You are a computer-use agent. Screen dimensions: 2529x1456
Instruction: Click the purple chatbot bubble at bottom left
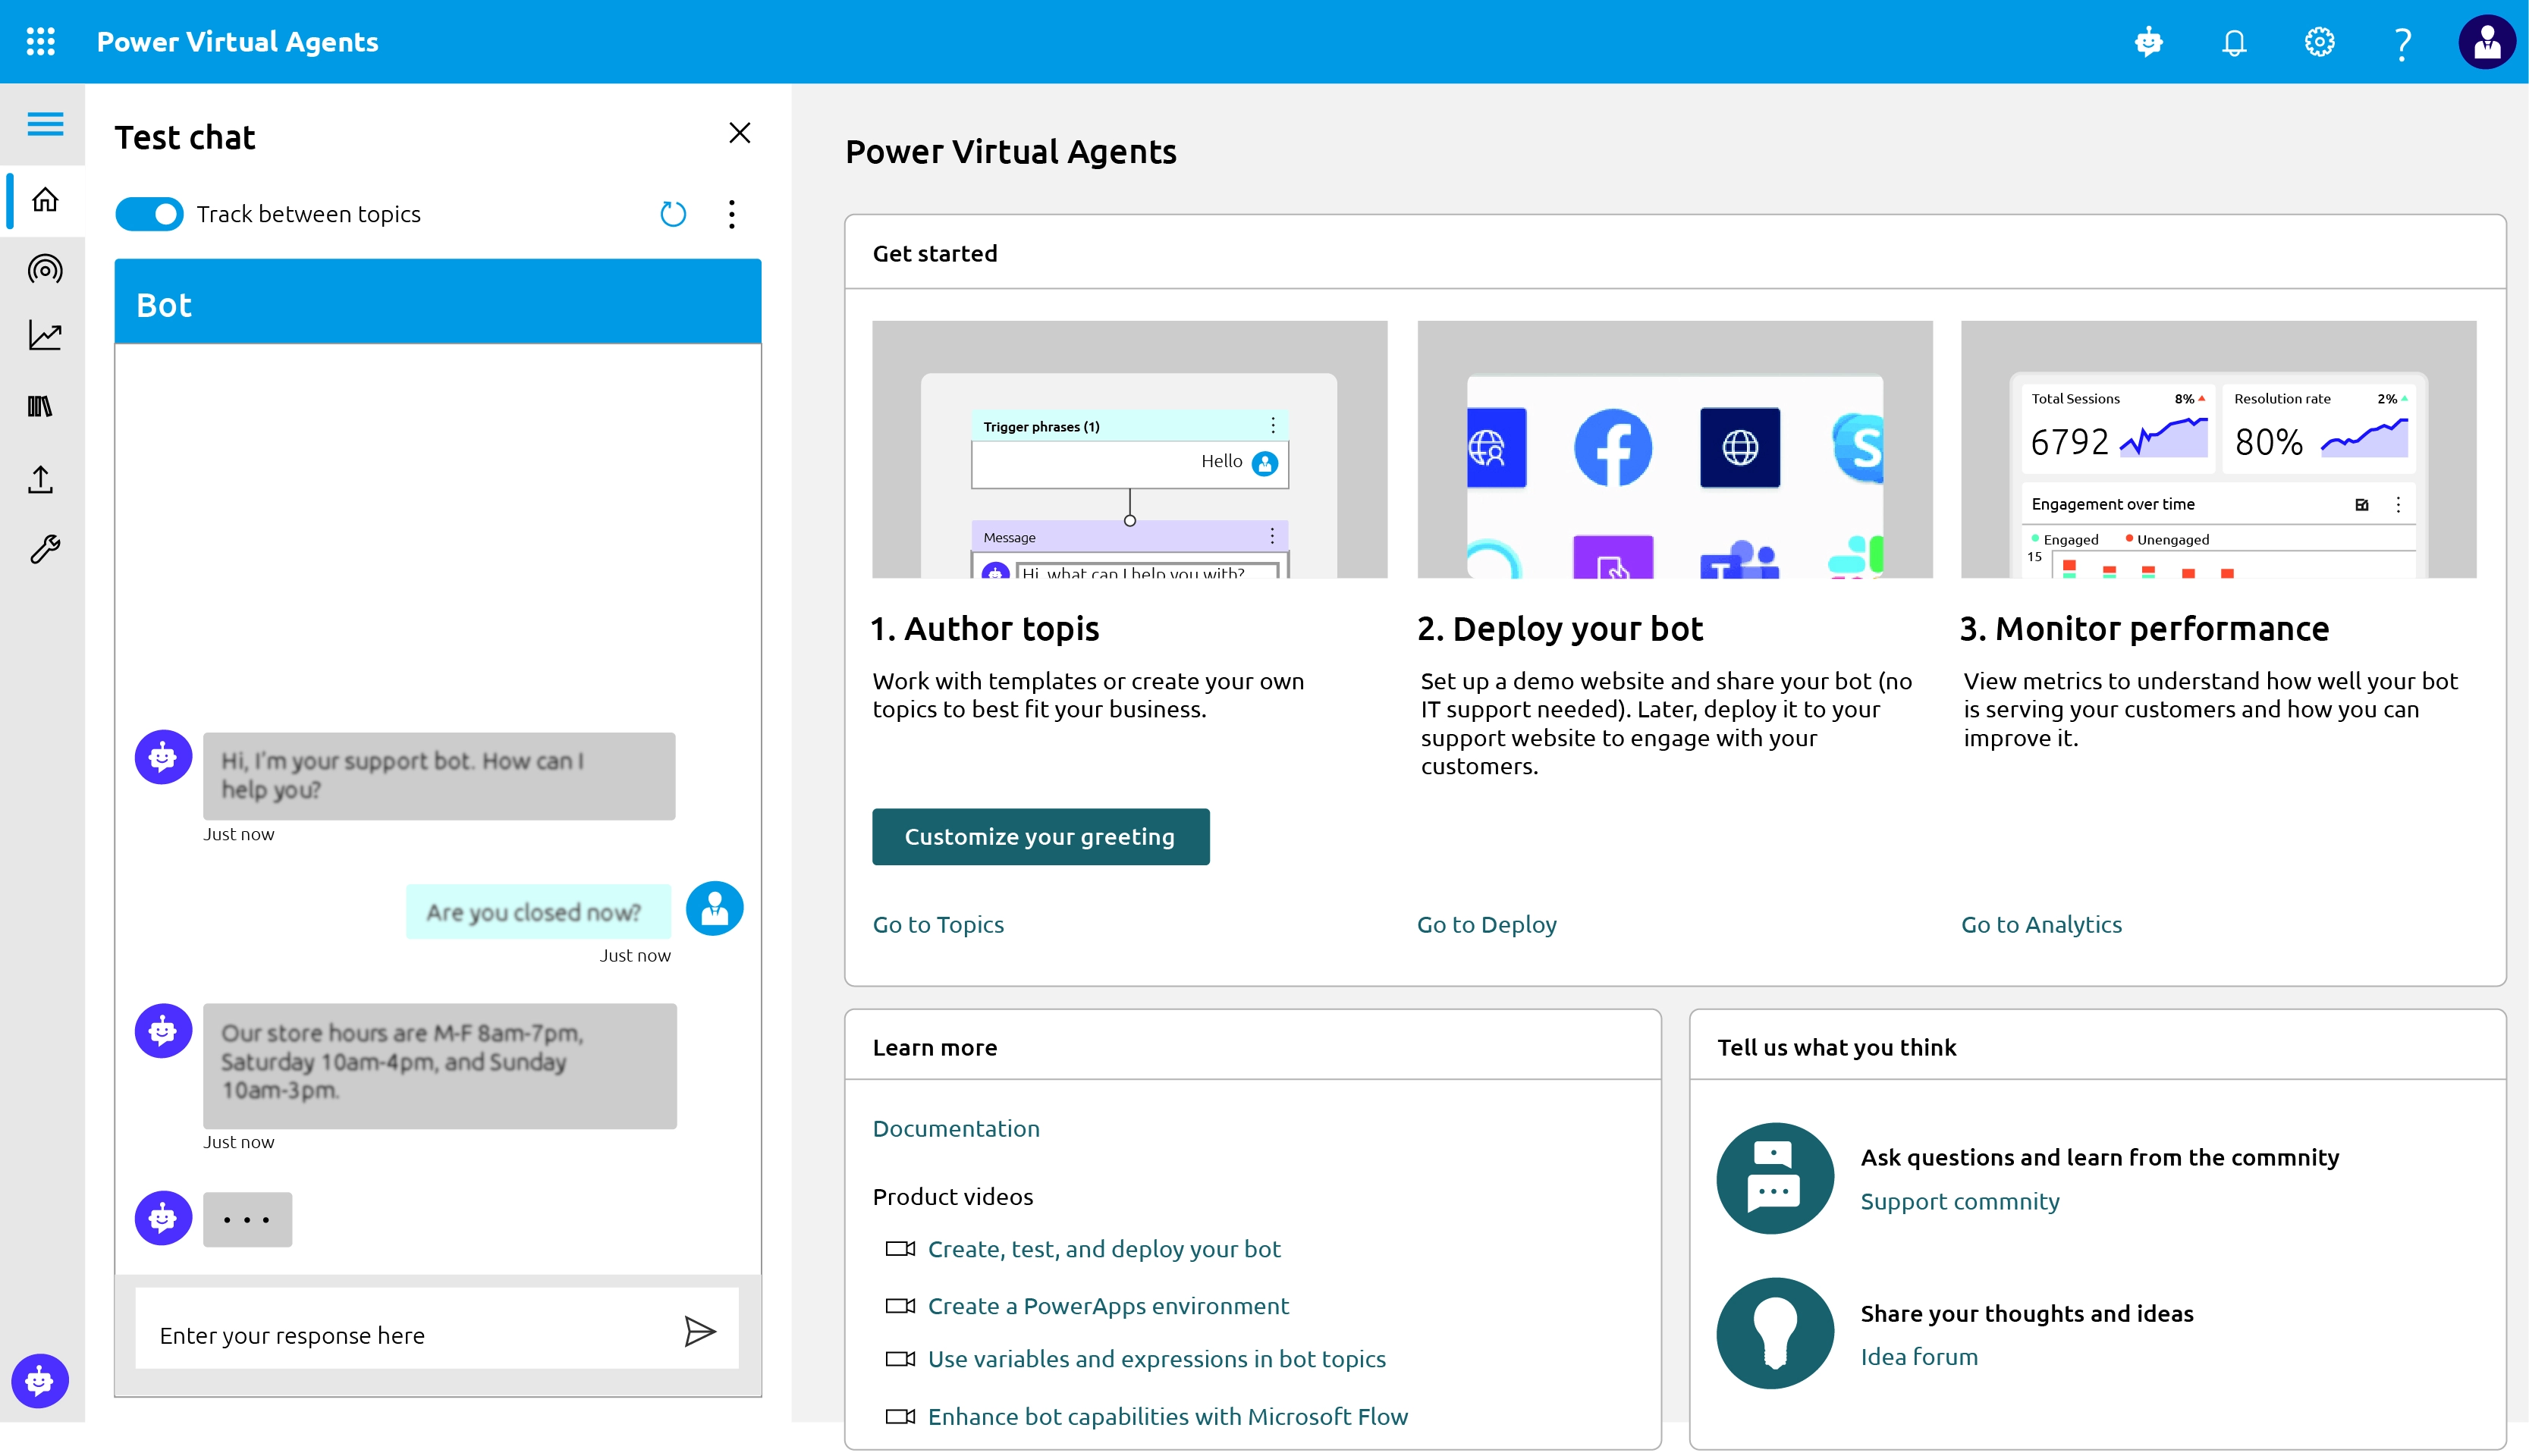(40, 1381)
